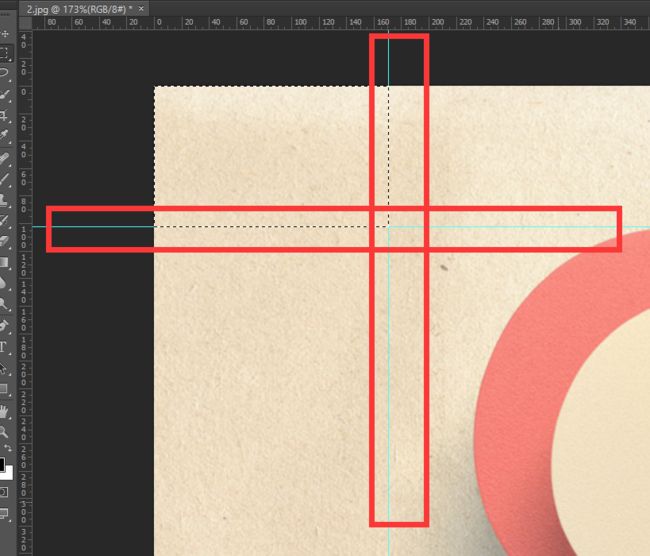Select the Rectangle shape tool
Viewport: 650px width, 556px height.
pyautogui.click(x=5, y=389)
